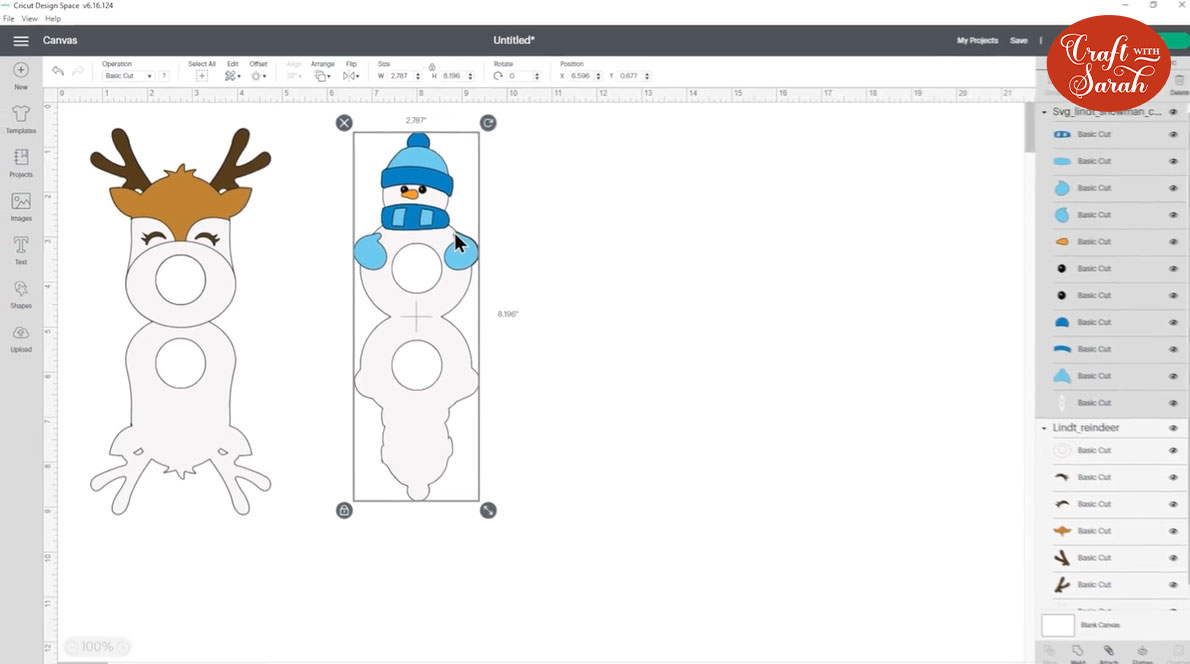1190x664 pixels.
Task: Open the Offset dropdown
Action: tap(258, 76)
